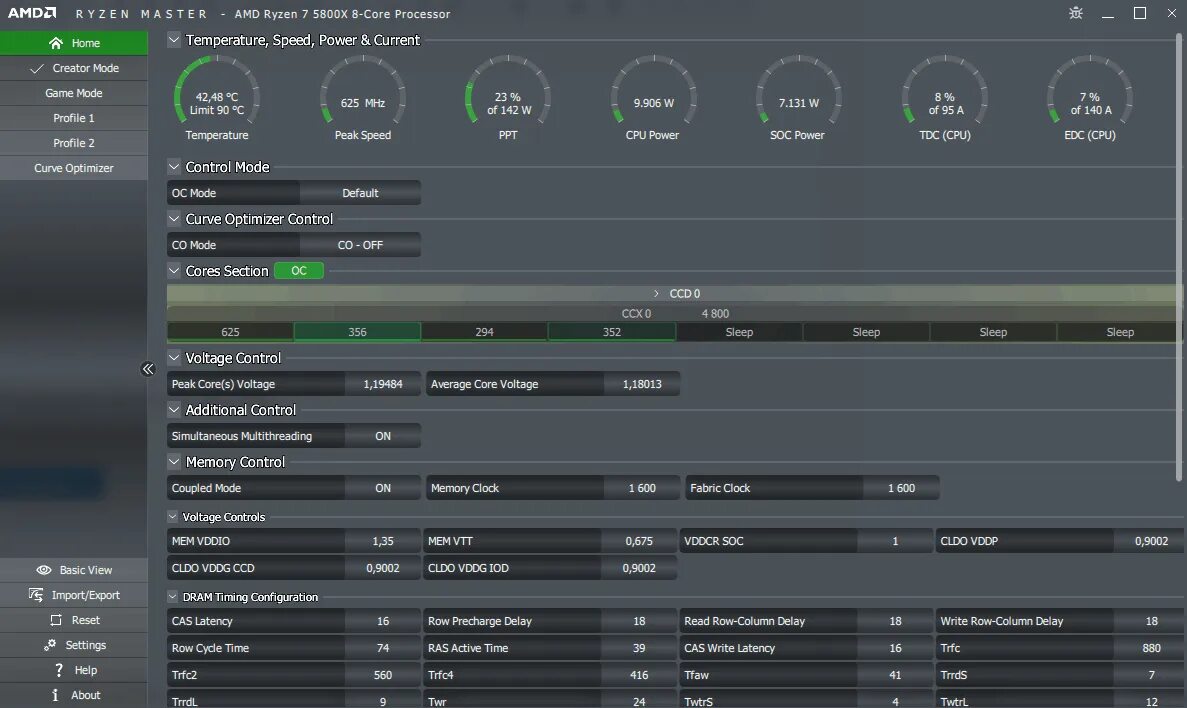Open Help
Screen dimensions: 1187x708
(74, 670)
